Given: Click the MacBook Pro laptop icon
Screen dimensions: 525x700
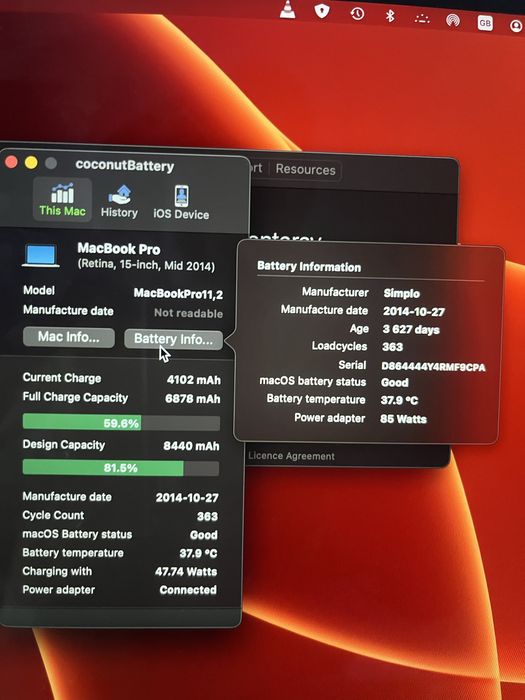Looking at the screenshot, I should click(41, 256).
